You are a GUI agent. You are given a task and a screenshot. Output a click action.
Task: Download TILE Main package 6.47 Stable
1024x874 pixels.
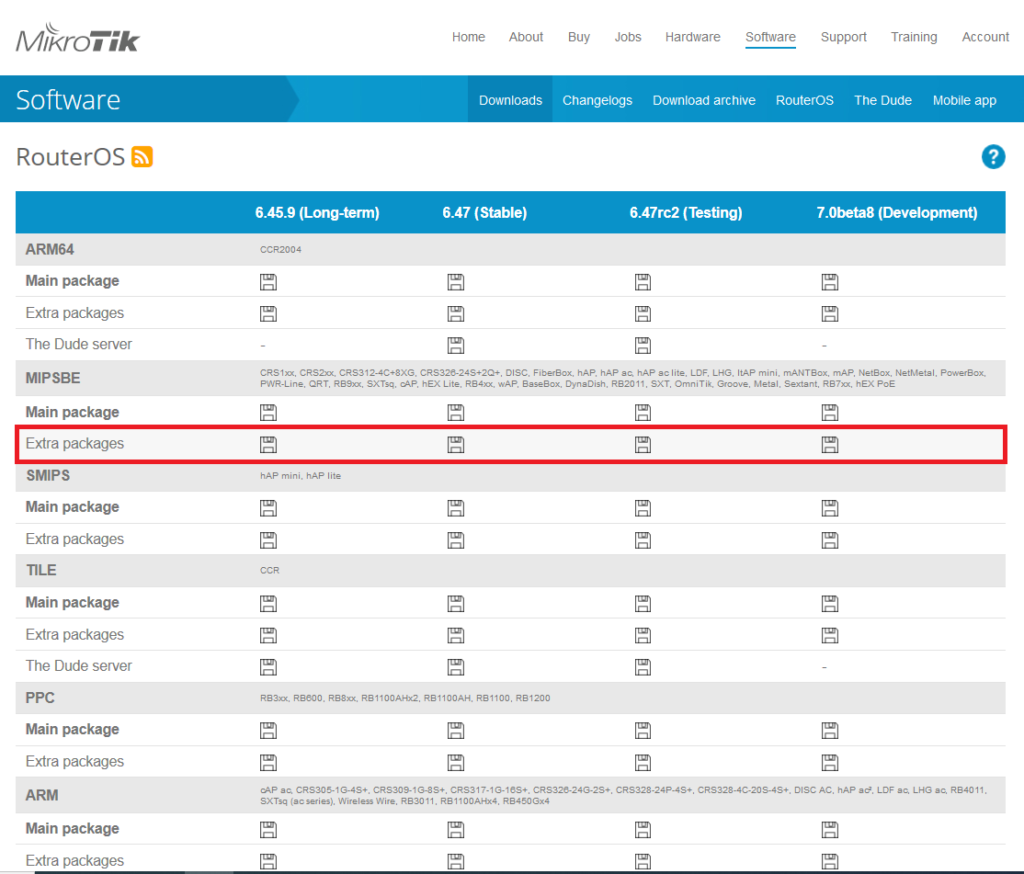tap(456, 604)
